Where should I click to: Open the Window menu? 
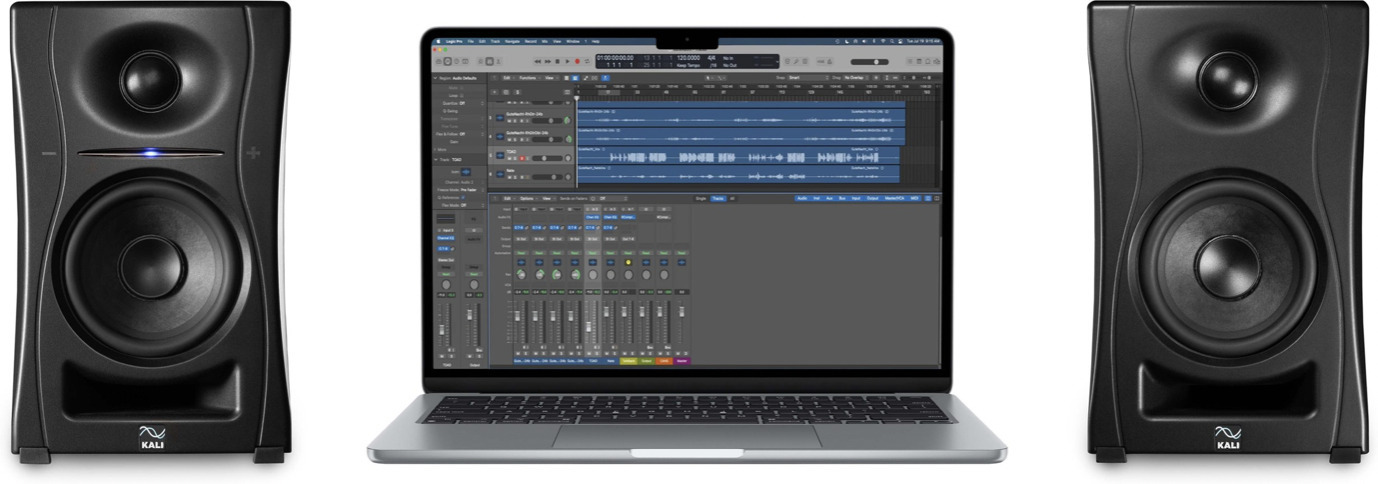[x=573, y=41]
